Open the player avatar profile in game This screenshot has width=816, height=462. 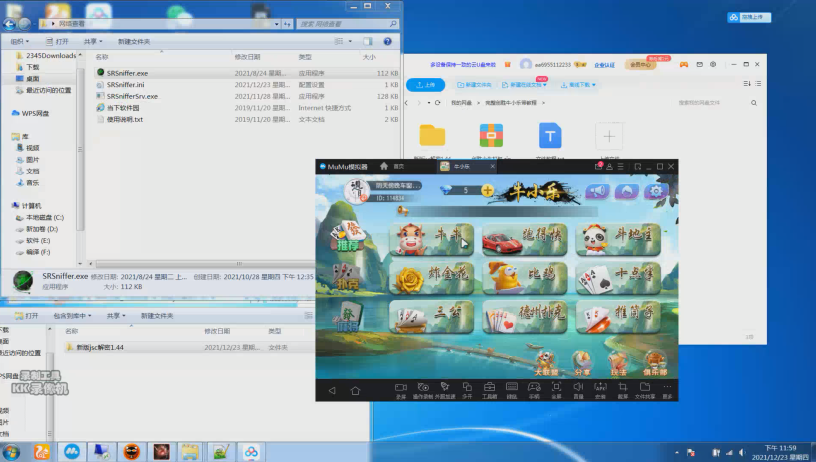pos(357,191)
